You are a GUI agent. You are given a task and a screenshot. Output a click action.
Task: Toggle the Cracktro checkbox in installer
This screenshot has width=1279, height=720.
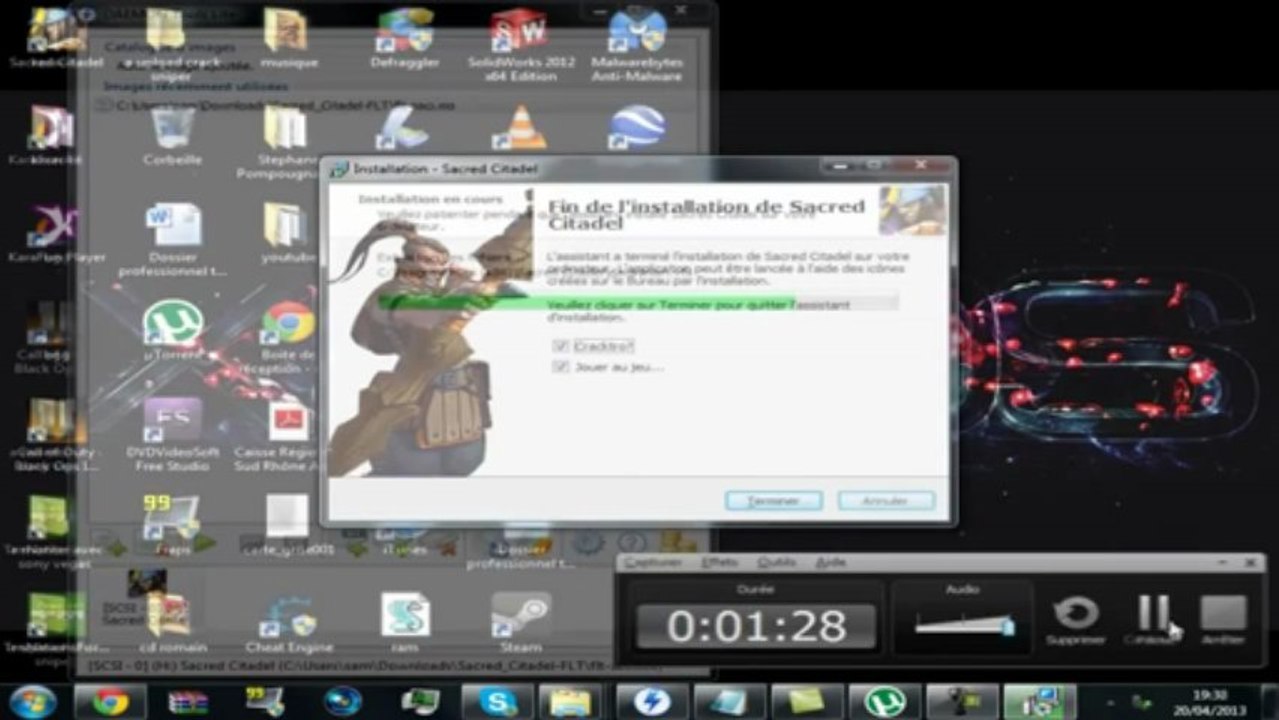(x=560, y=346)
